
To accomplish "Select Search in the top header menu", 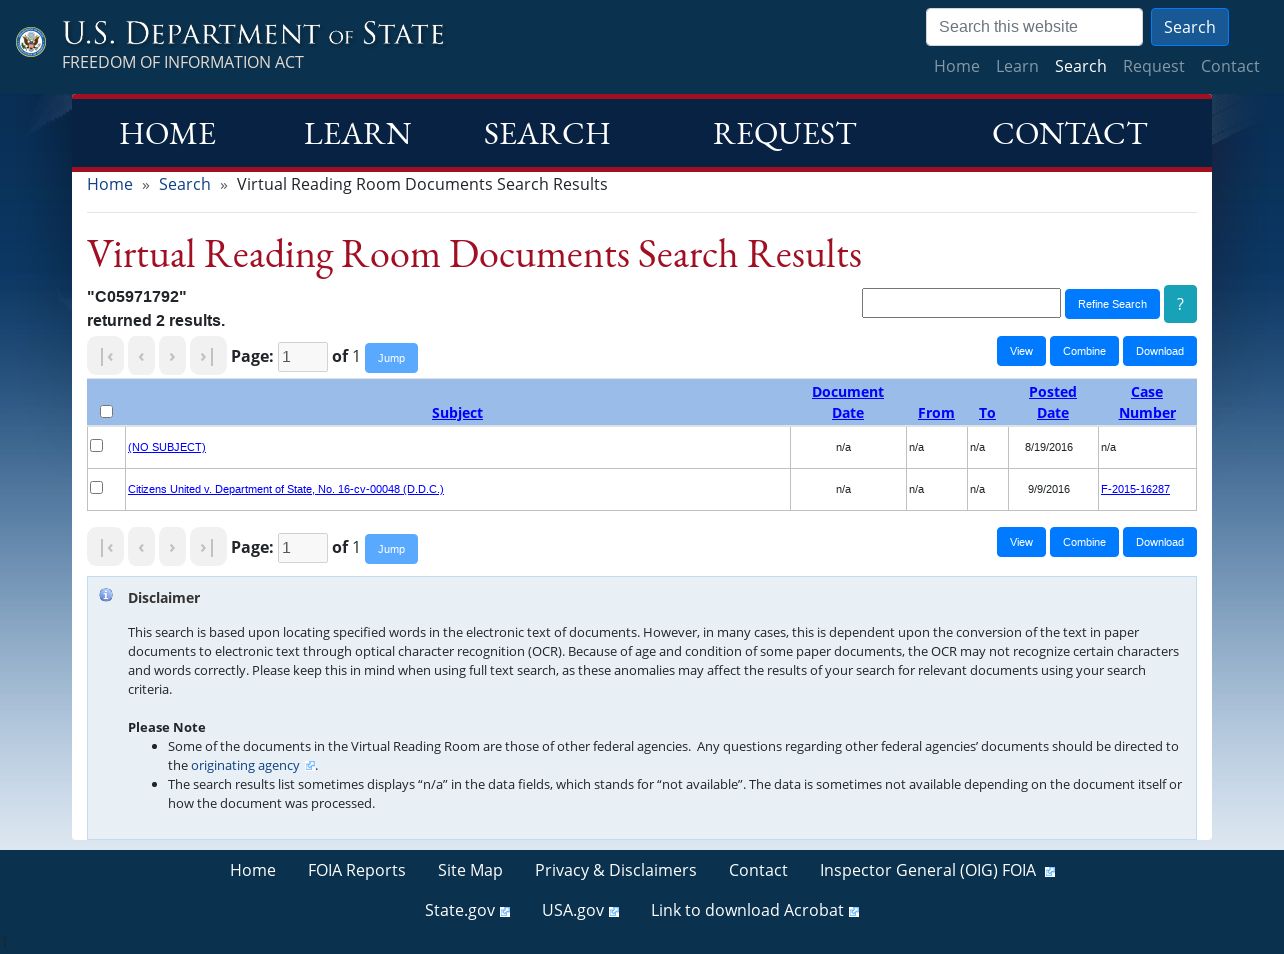I will [x=1080, y=66].
